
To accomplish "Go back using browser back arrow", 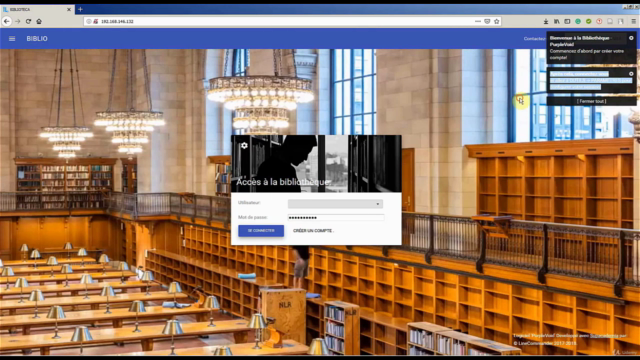I will click(7, 21).
